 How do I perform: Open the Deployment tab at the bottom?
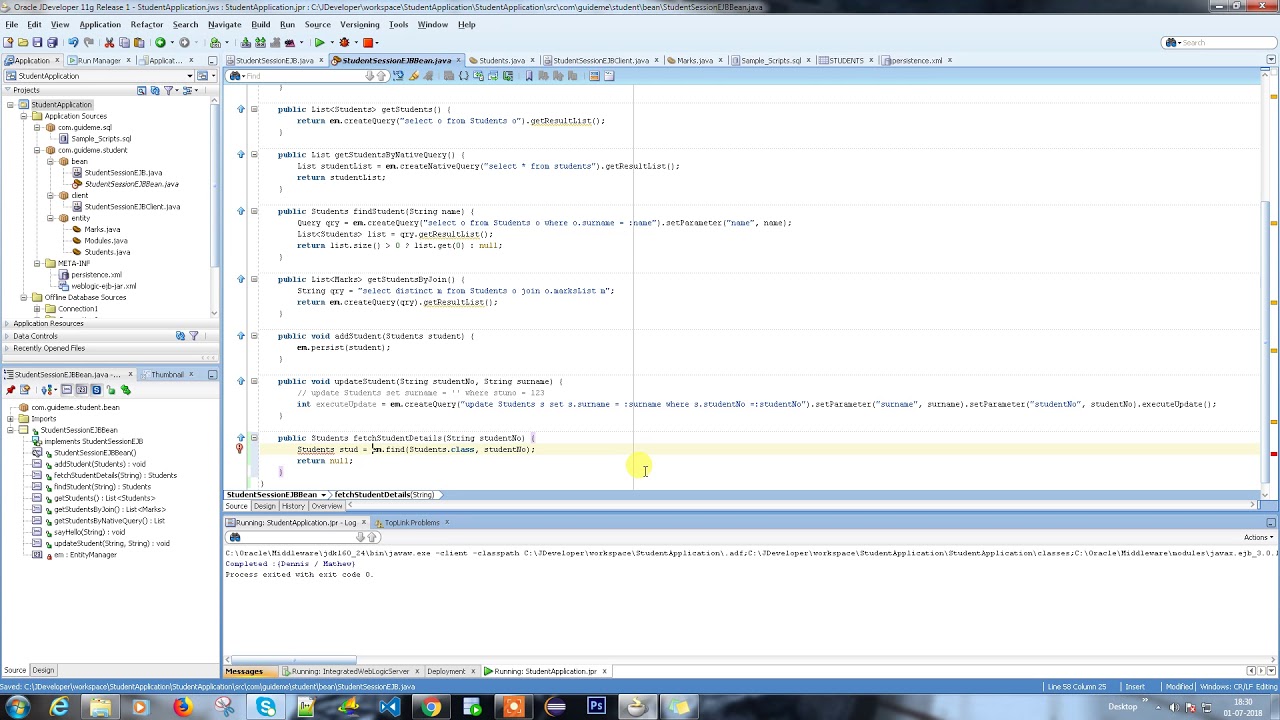click(446, 671)
